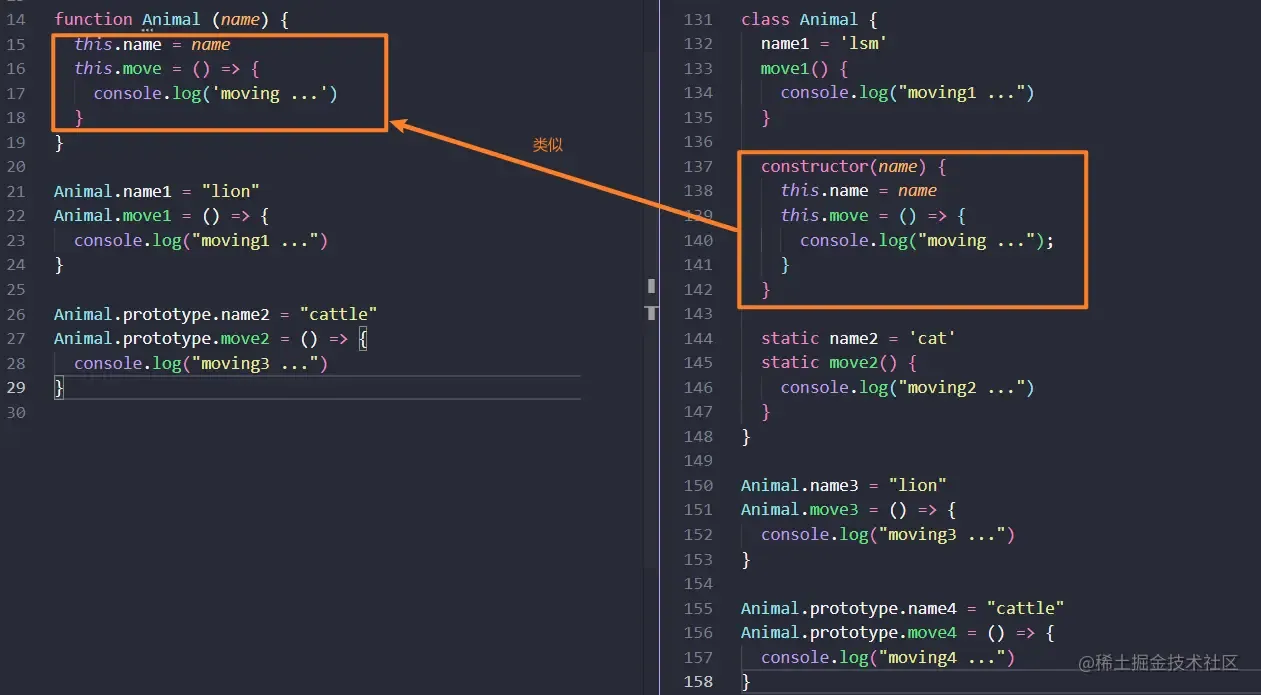Click 'static move2()' on line 145
The height and width of the screenshot is (695, 1261).
pyautogui.click(x=838, y=363)
